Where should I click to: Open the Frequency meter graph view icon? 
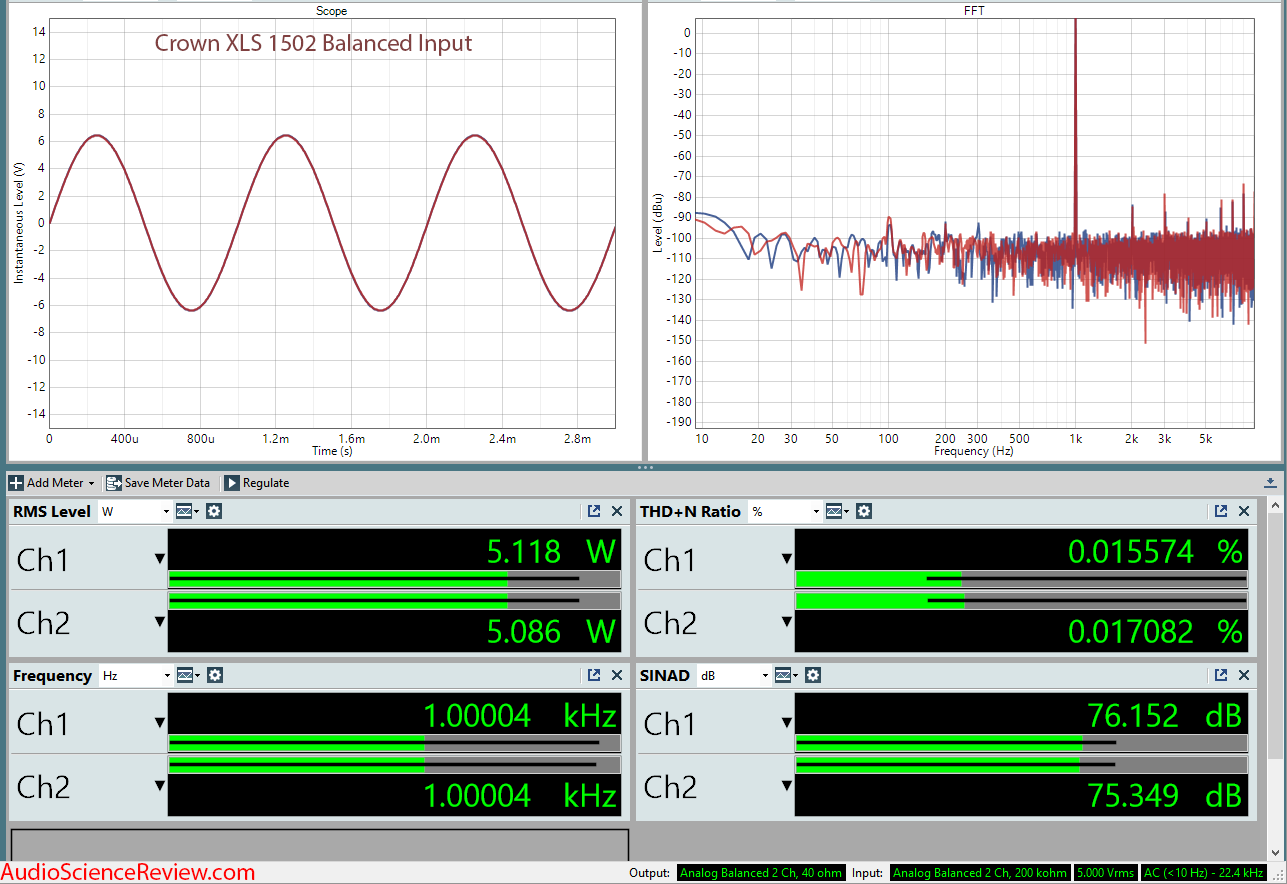187,675
